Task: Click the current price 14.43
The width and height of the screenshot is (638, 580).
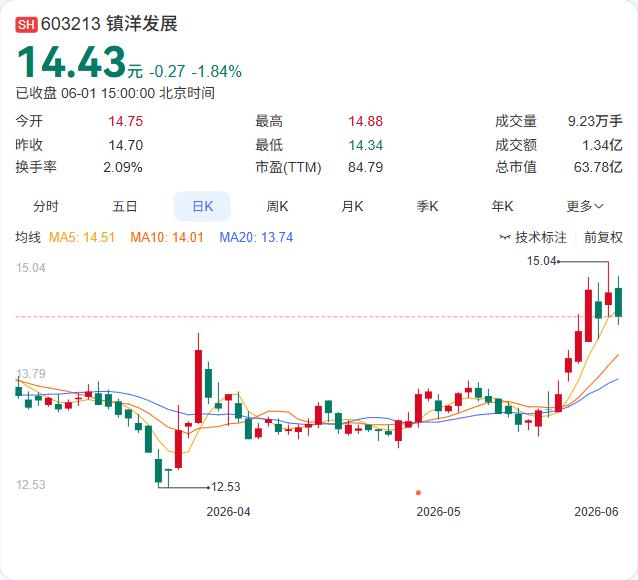Action: [x=71, y=62]
